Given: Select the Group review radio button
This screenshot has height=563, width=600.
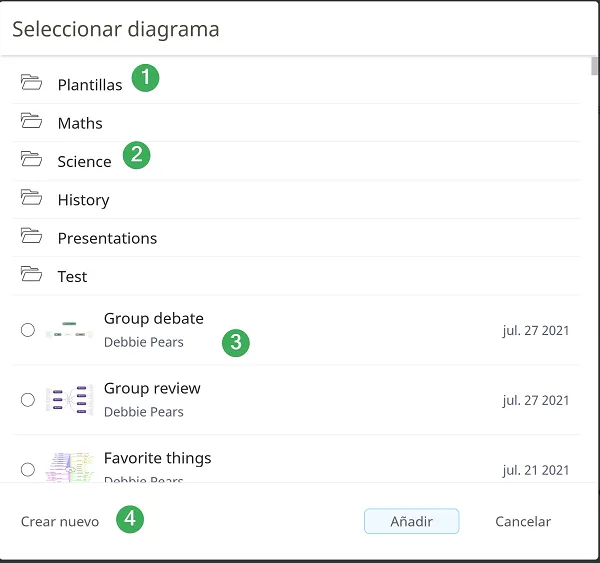Looking at the screenshot, I should (x=28, y=399).
